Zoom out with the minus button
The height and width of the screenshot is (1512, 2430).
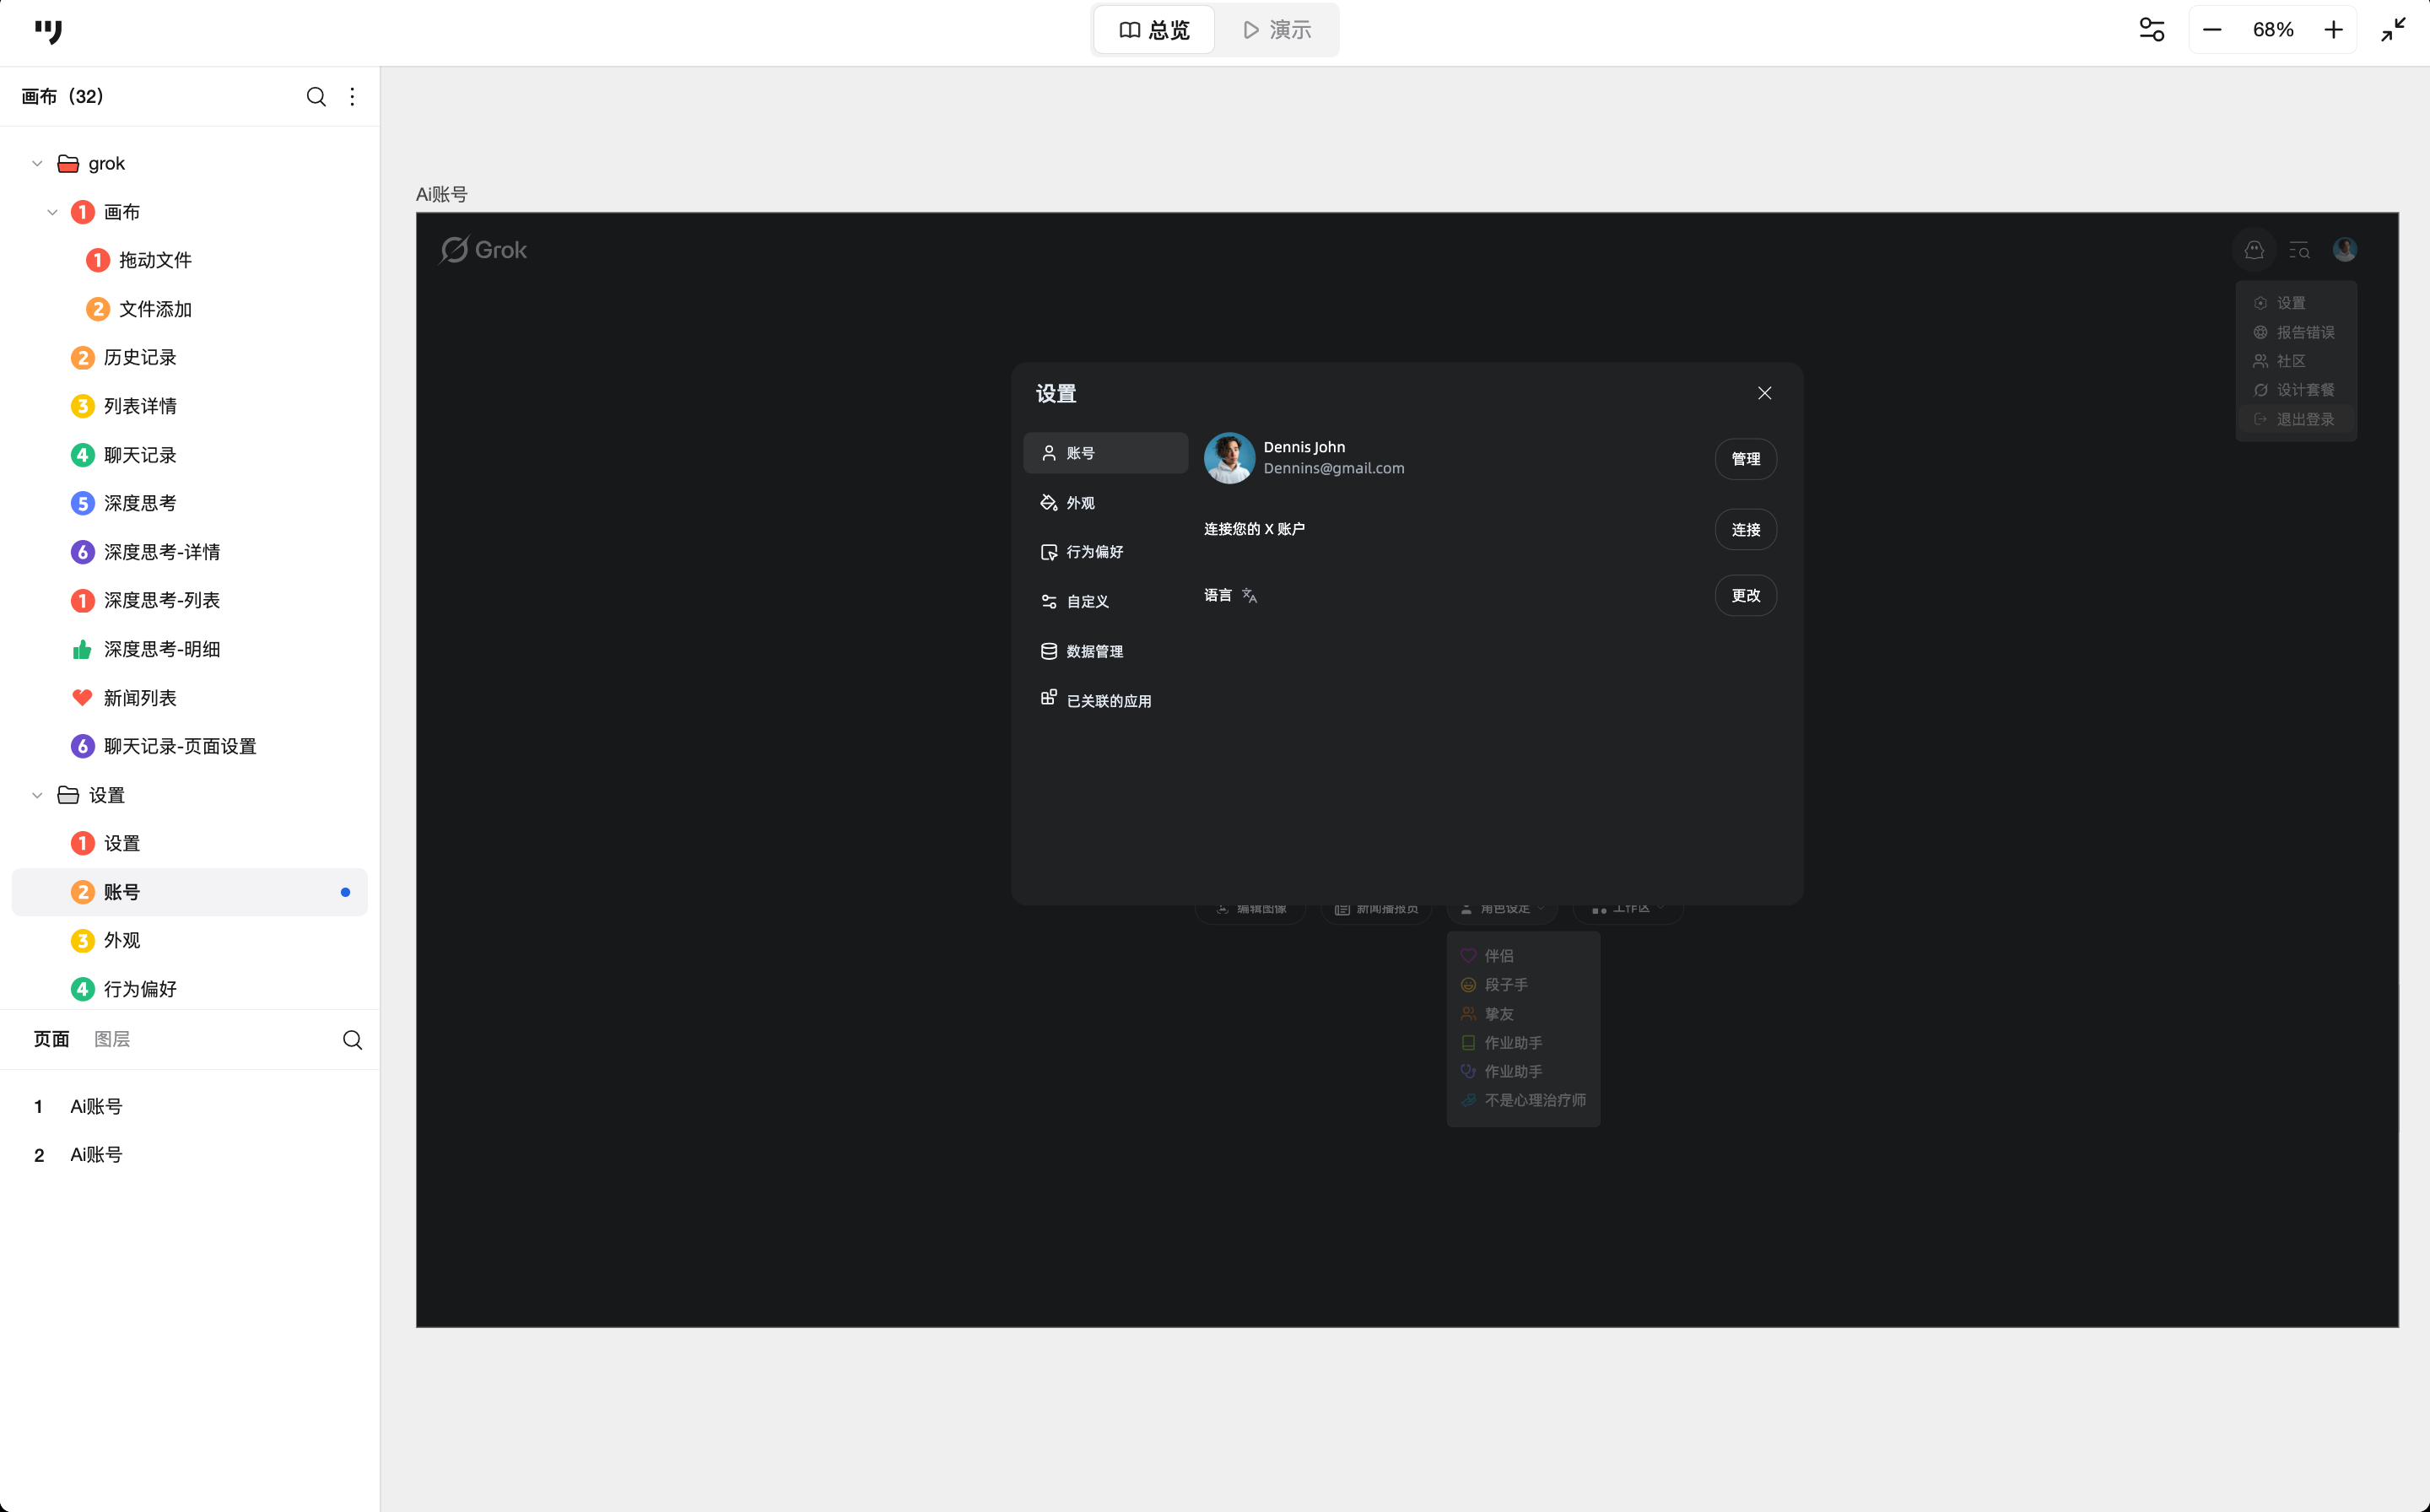tap(2212, 30)
